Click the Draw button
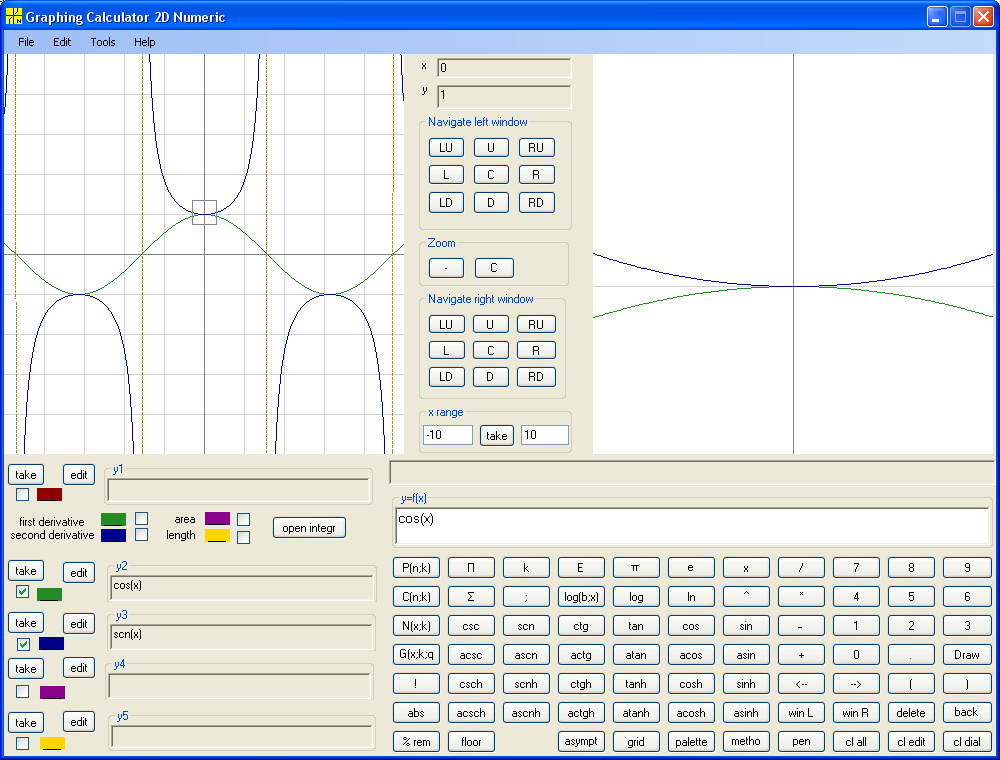 point(967,655)
